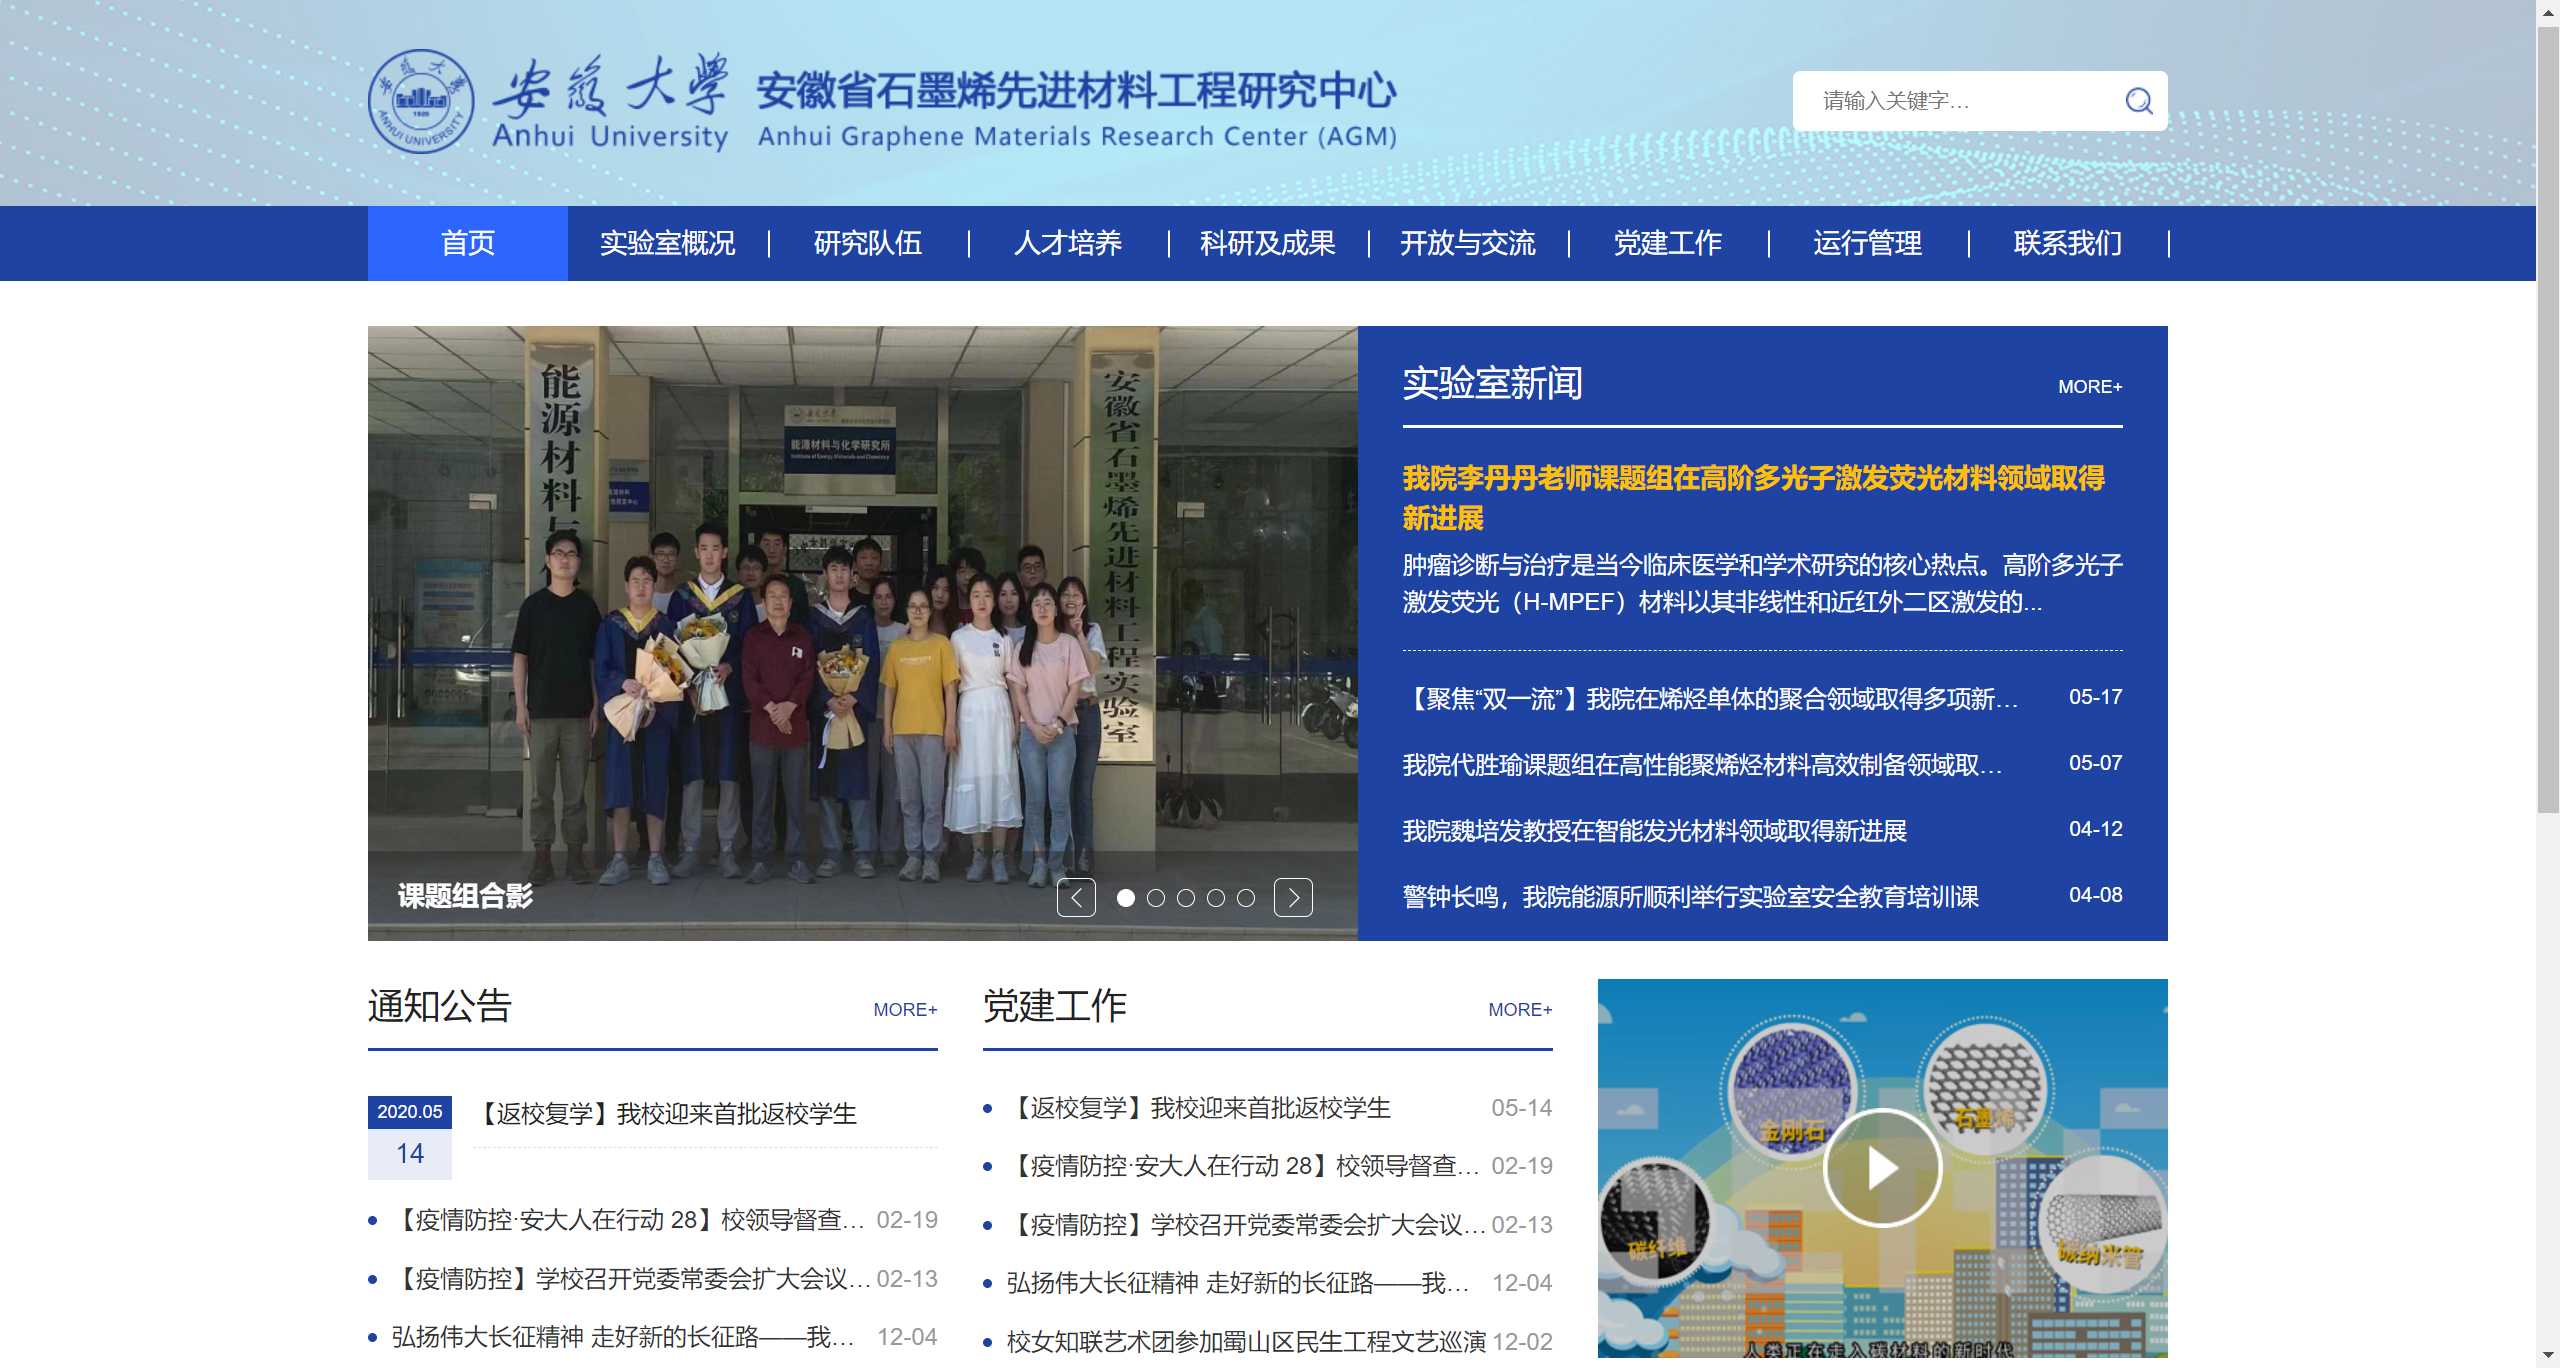The height and width of the screenshot is (1368, 2560).
Task: Click the Anhui University circular logo
Action: [x=421, y=101]
